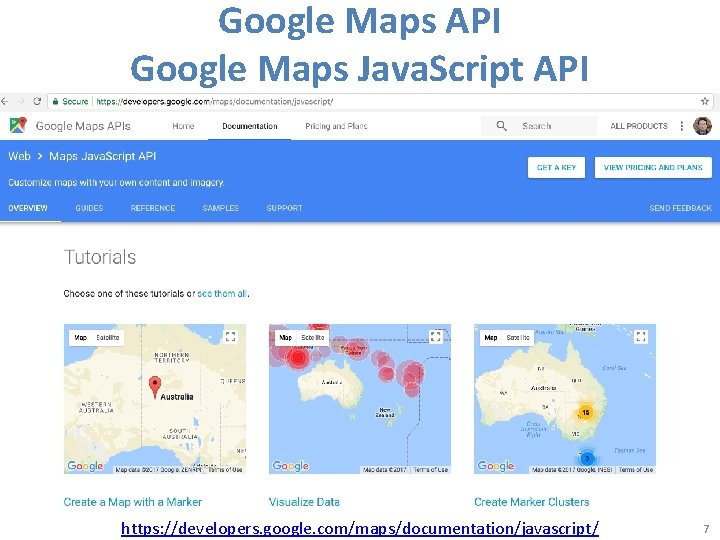Click Terms of Use in Marker map
Screen dimensions: 720x540
coord(225,470)
